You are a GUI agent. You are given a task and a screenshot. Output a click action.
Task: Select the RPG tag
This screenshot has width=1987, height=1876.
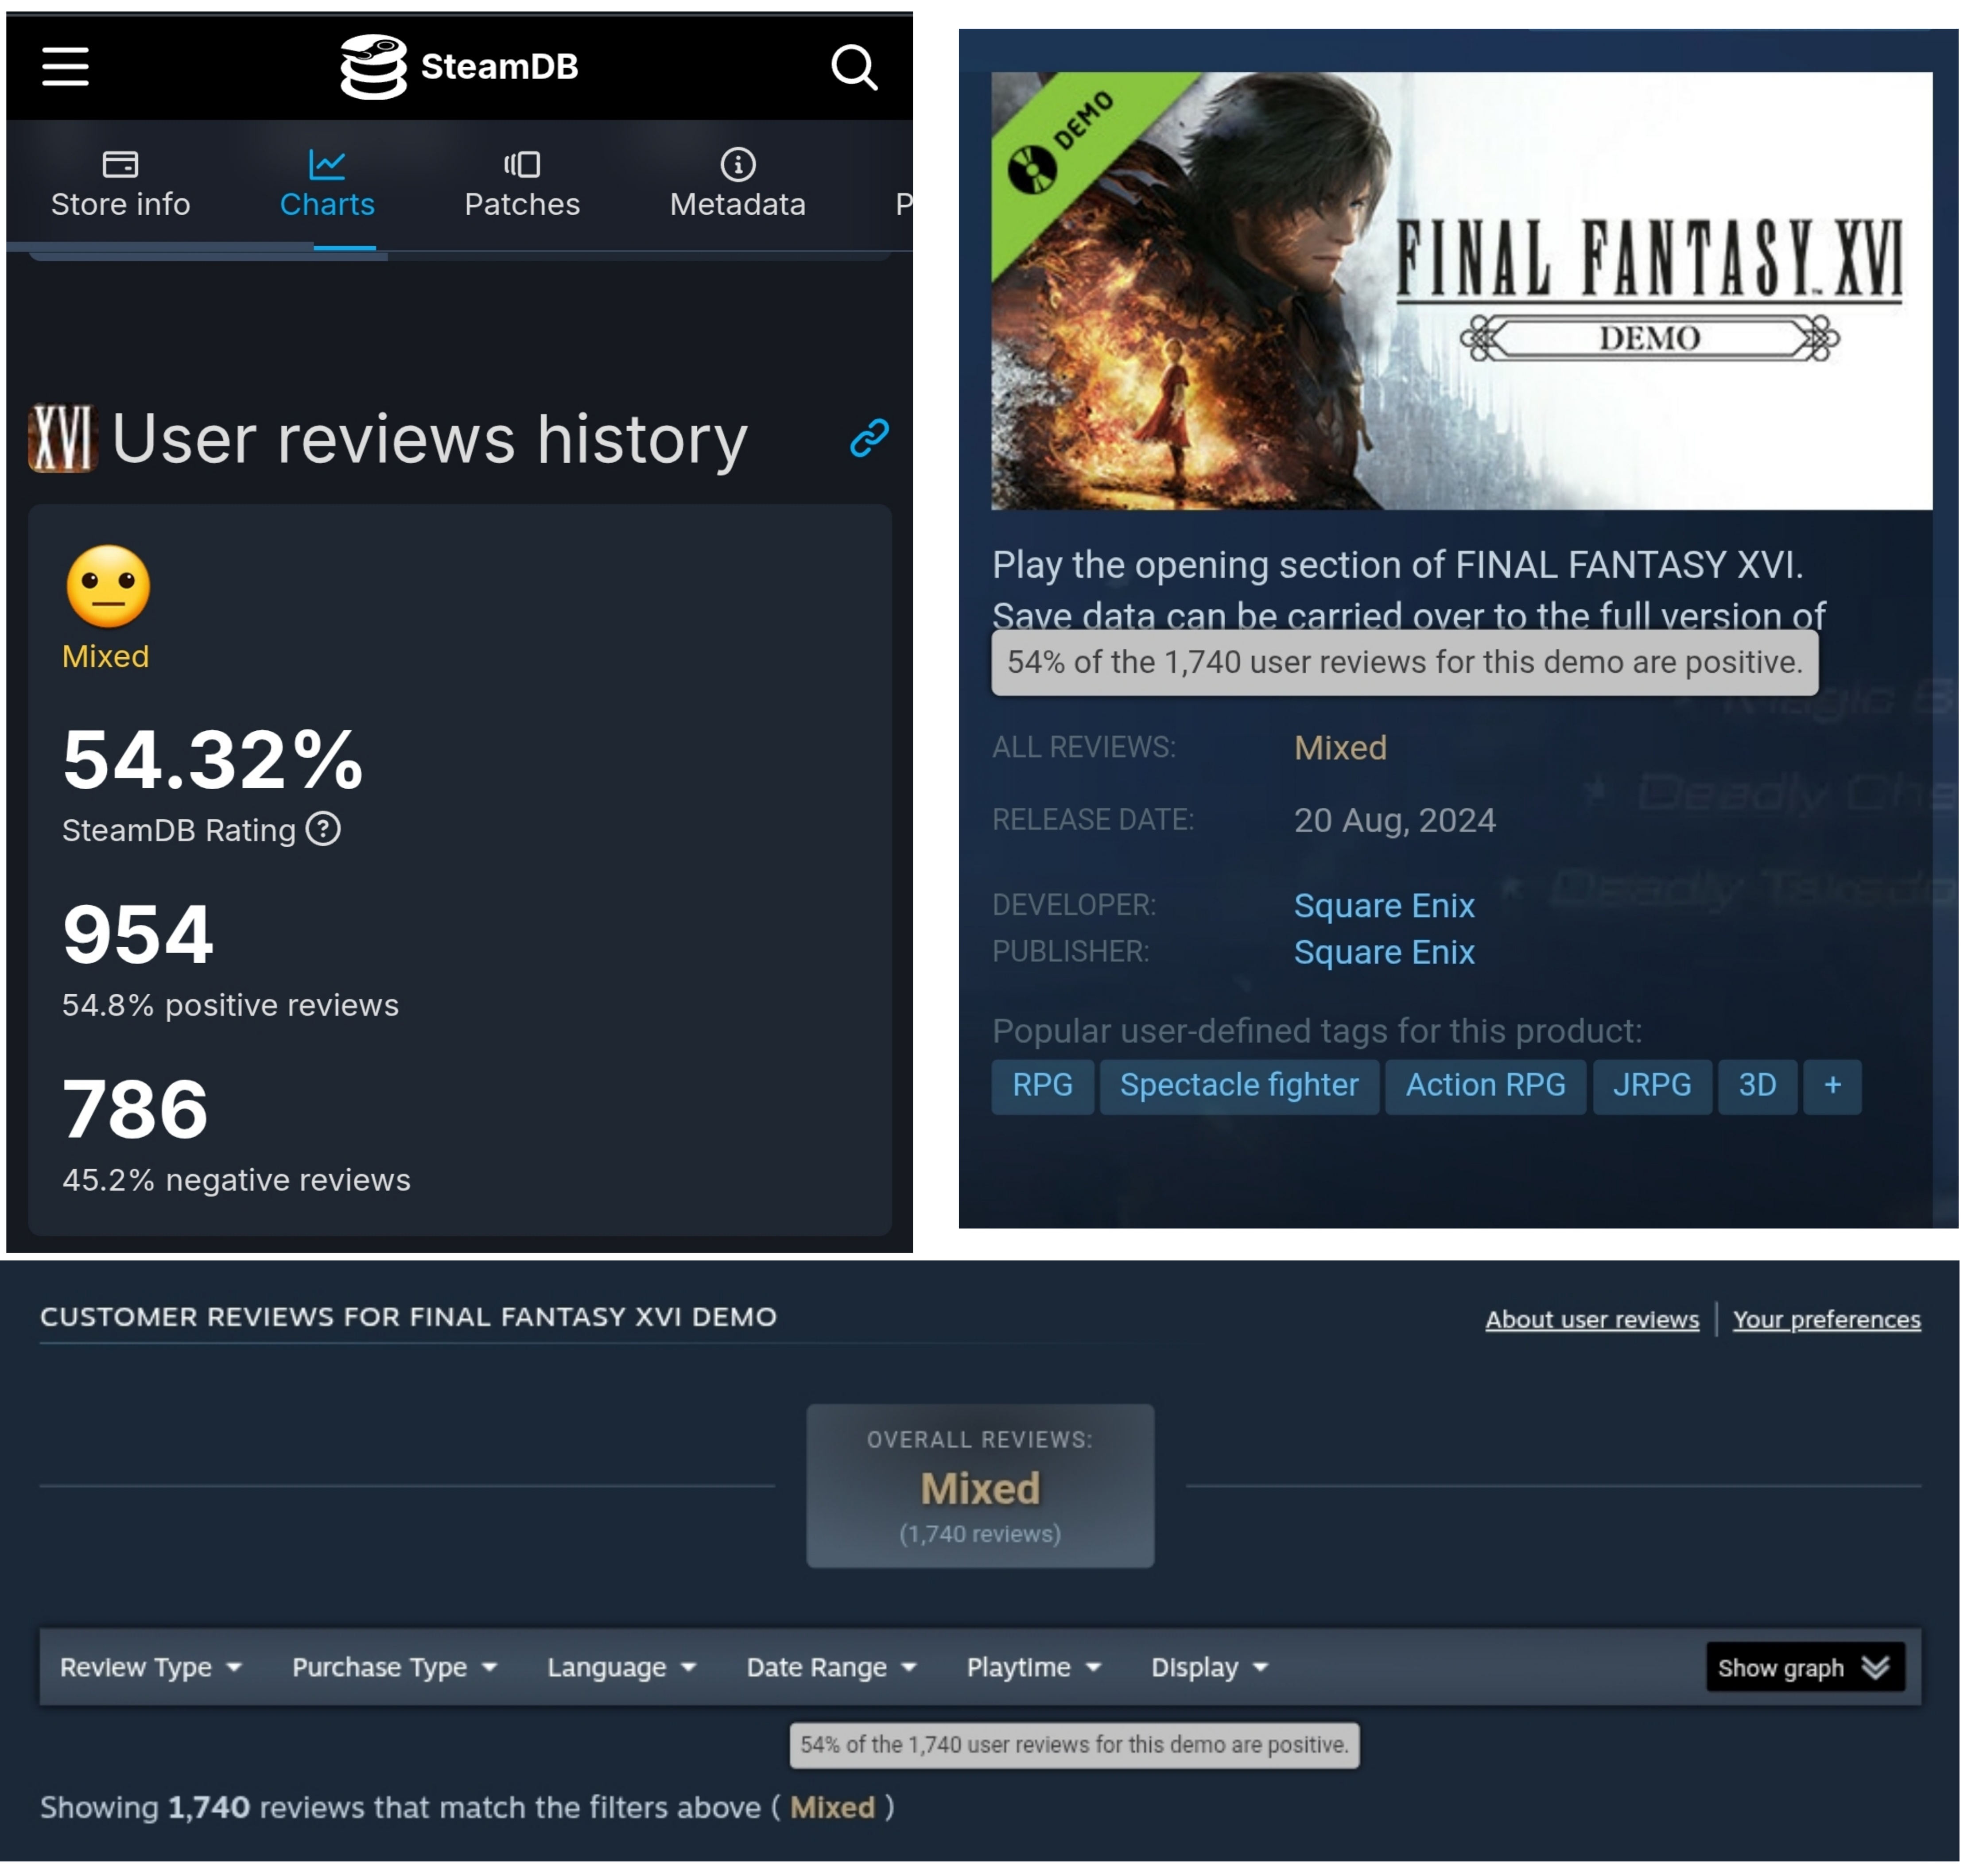(x=1043, y=1086)
